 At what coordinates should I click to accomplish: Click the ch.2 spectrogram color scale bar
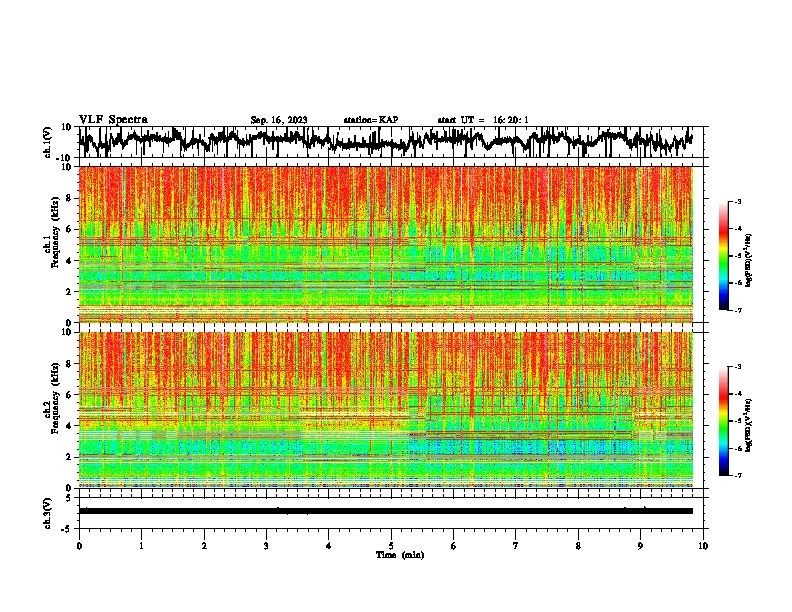[724, 421]
